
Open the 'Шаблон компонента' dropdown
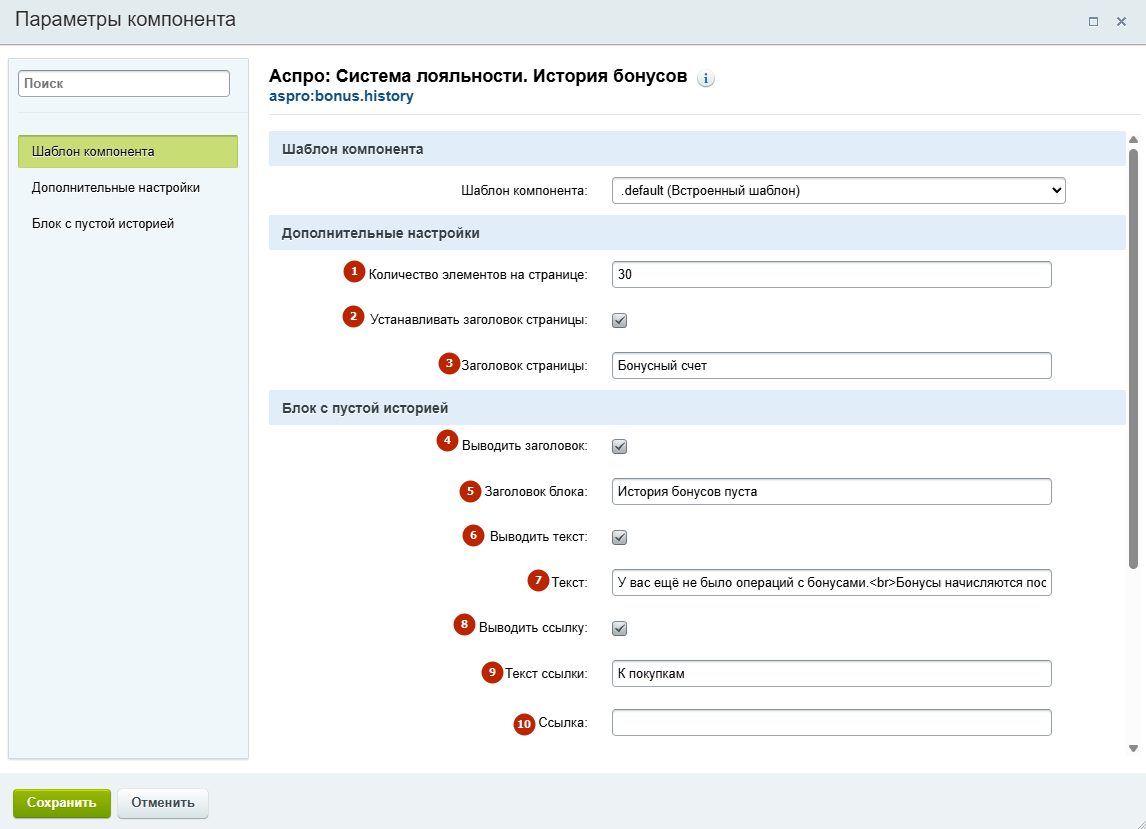click(838, 190)
